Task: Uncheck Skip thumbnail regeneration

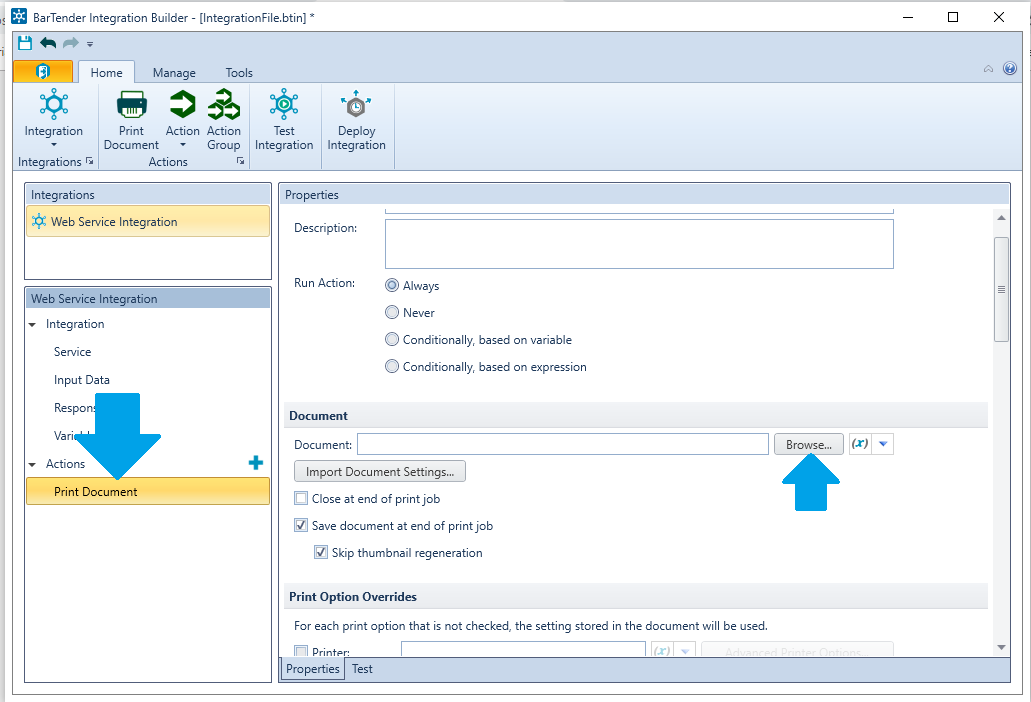Action: point(321,552)
